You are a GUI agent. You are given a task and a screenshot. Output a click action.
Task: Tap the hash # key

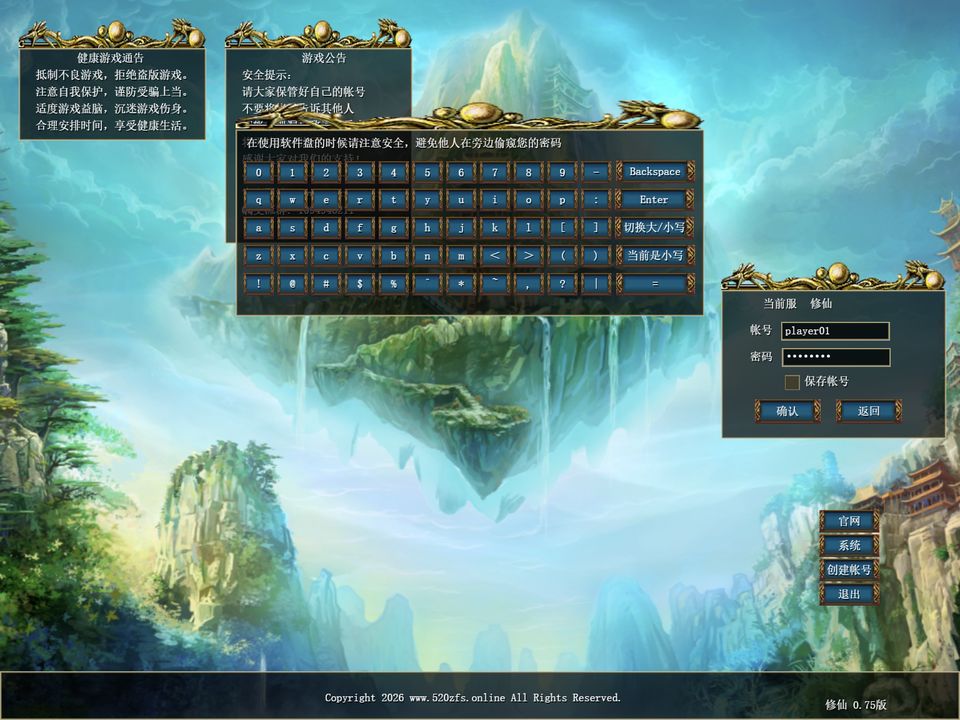point(326,283)
